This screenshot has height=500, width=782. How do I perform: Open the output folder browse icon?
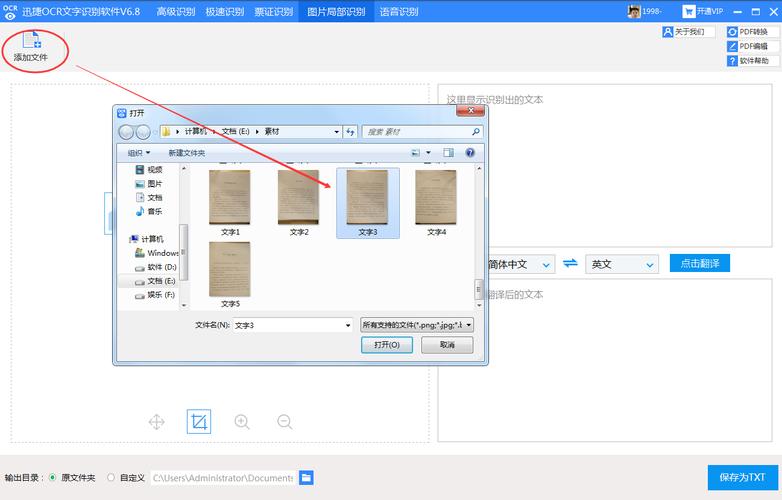click(306, 478)
